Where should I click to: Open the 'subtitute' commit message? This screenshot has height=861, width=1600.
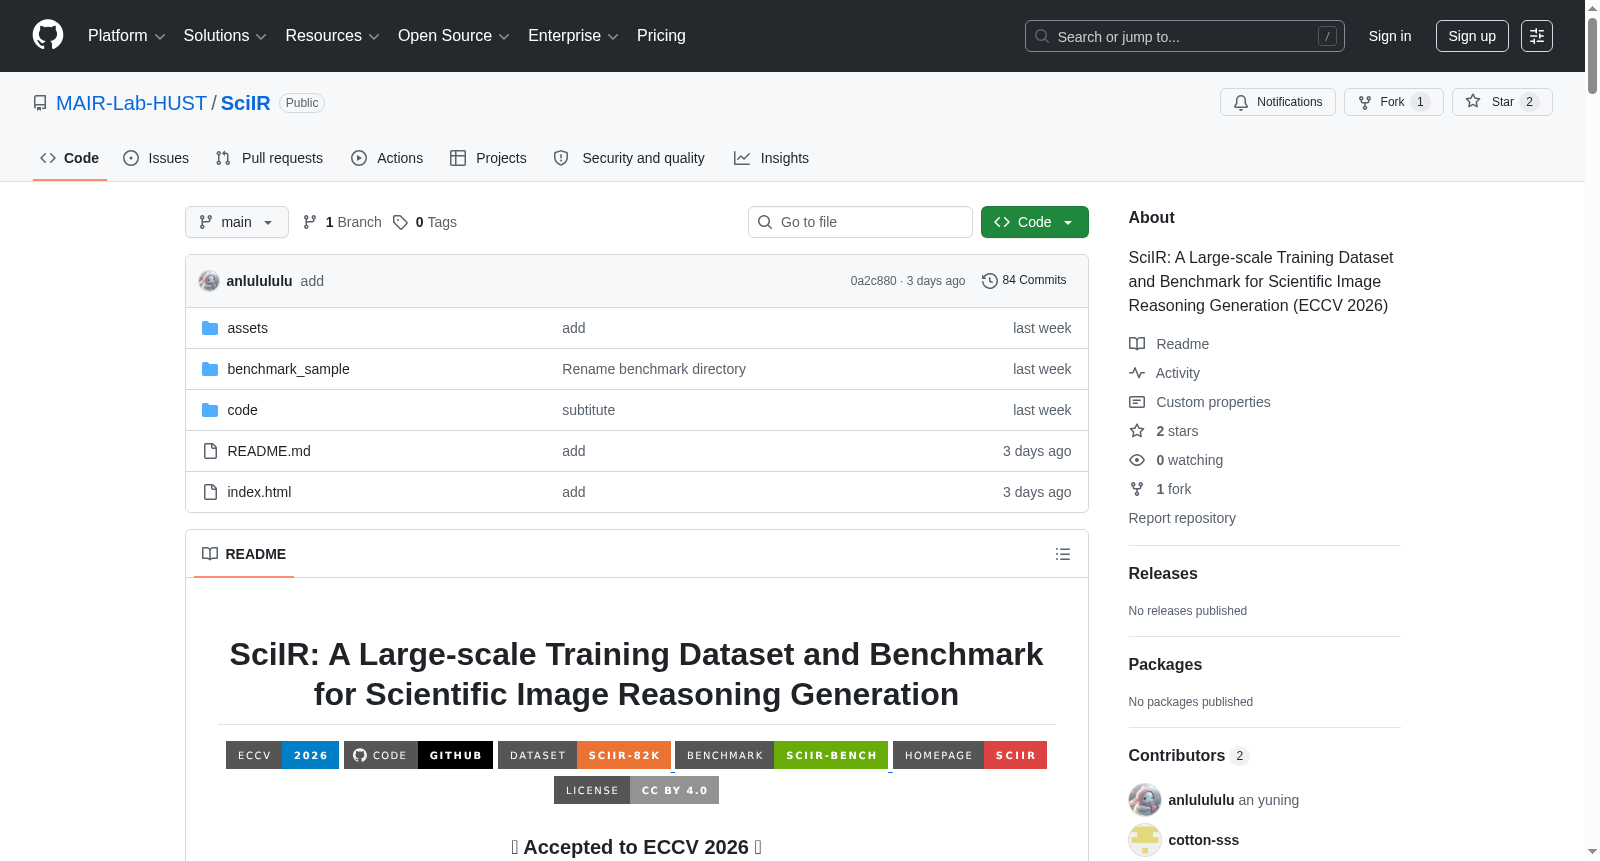[x=589, y=410]
